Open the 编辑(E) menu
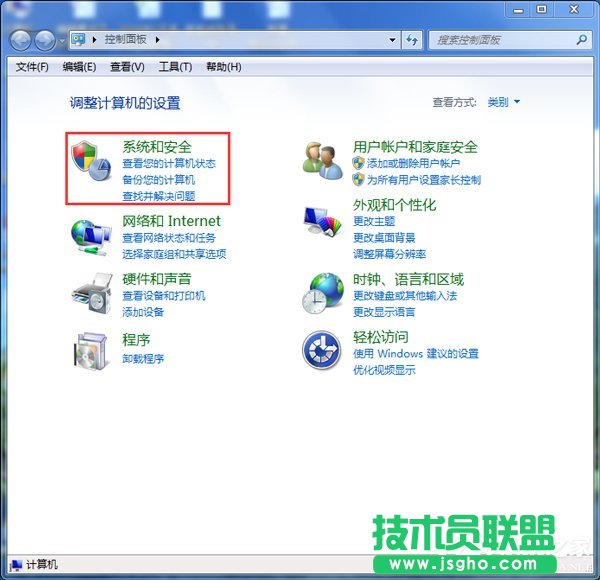Image resolution: width=600 pixels, height=580 pixels. coord(79,67)
